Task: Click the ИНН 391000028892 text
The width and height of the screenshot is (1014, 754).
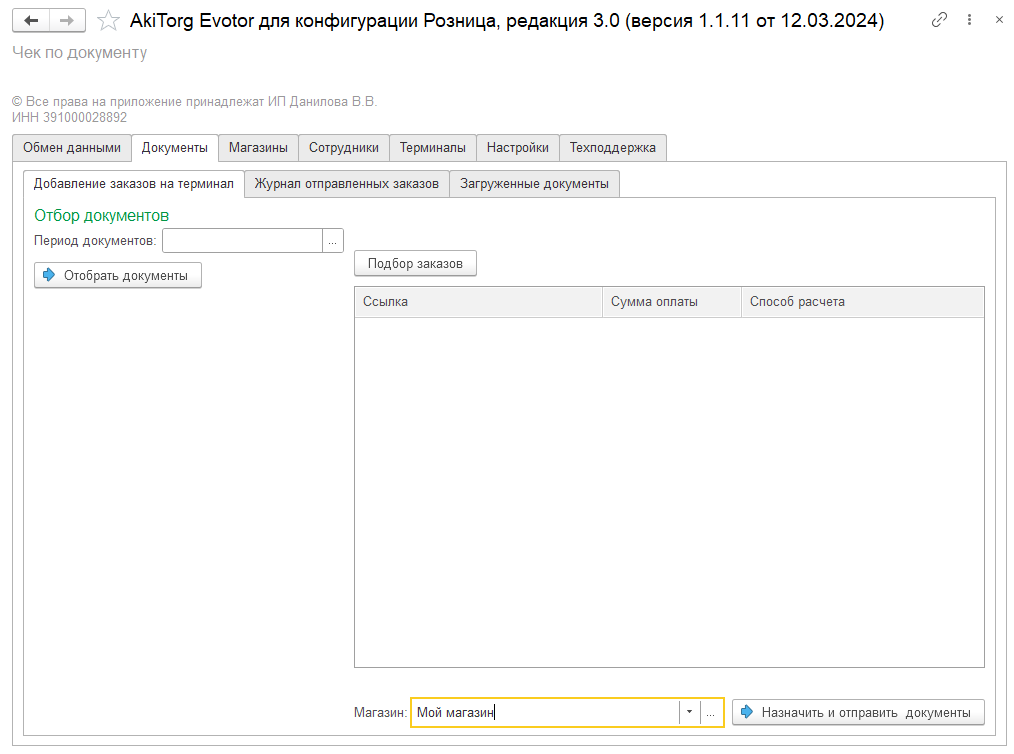Action: (69, 118)
